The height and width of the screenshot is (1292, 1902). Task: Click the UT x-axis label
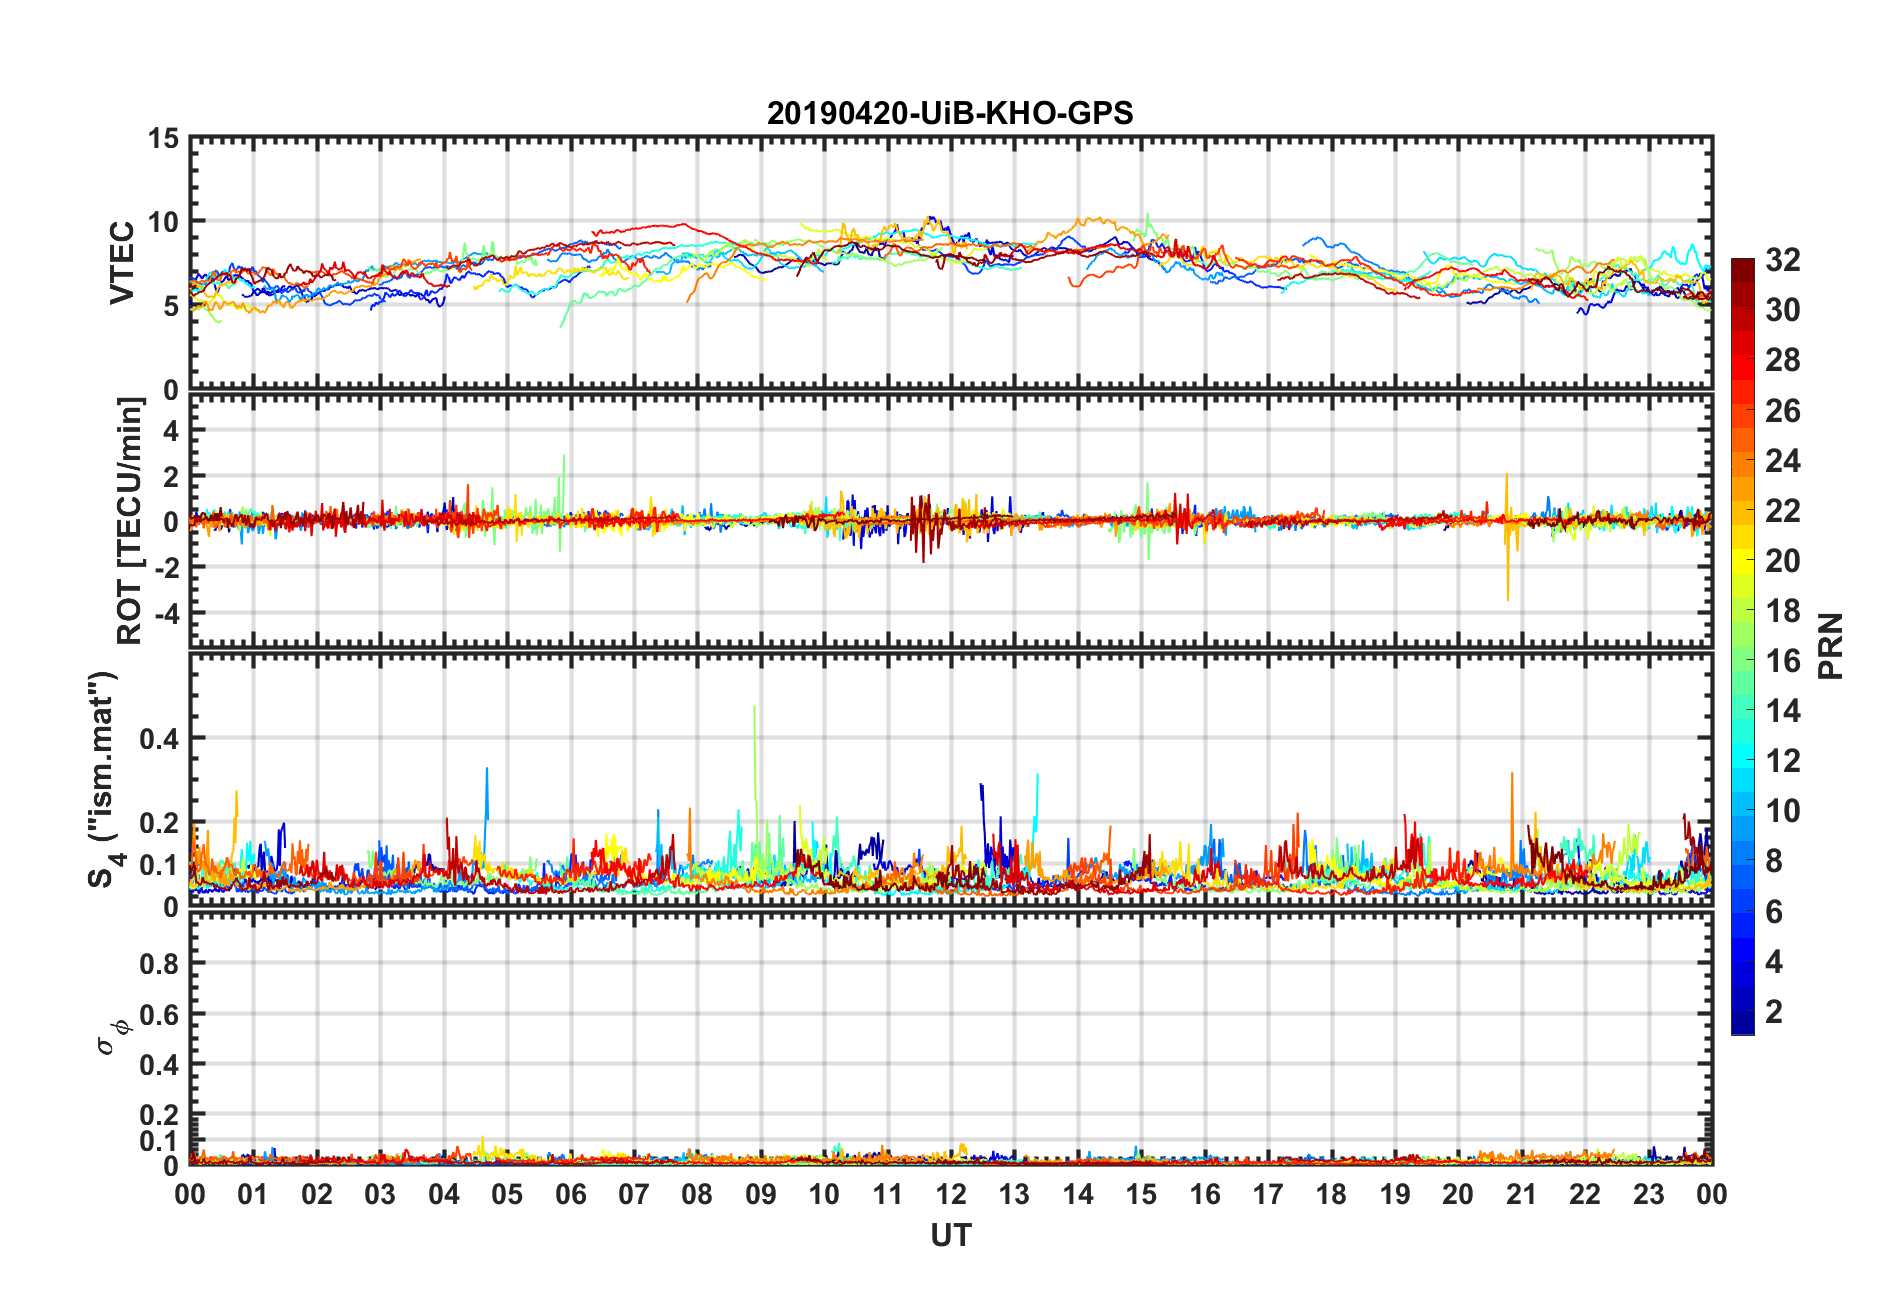coord(950,1236)
